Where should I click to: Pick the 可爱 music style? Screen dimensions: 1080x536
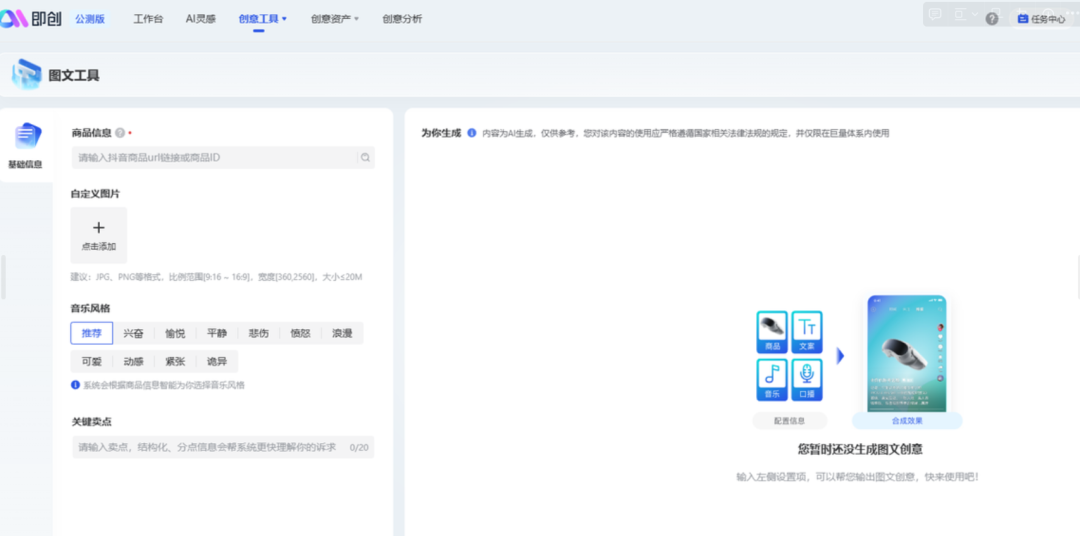[x=91, y=362]
